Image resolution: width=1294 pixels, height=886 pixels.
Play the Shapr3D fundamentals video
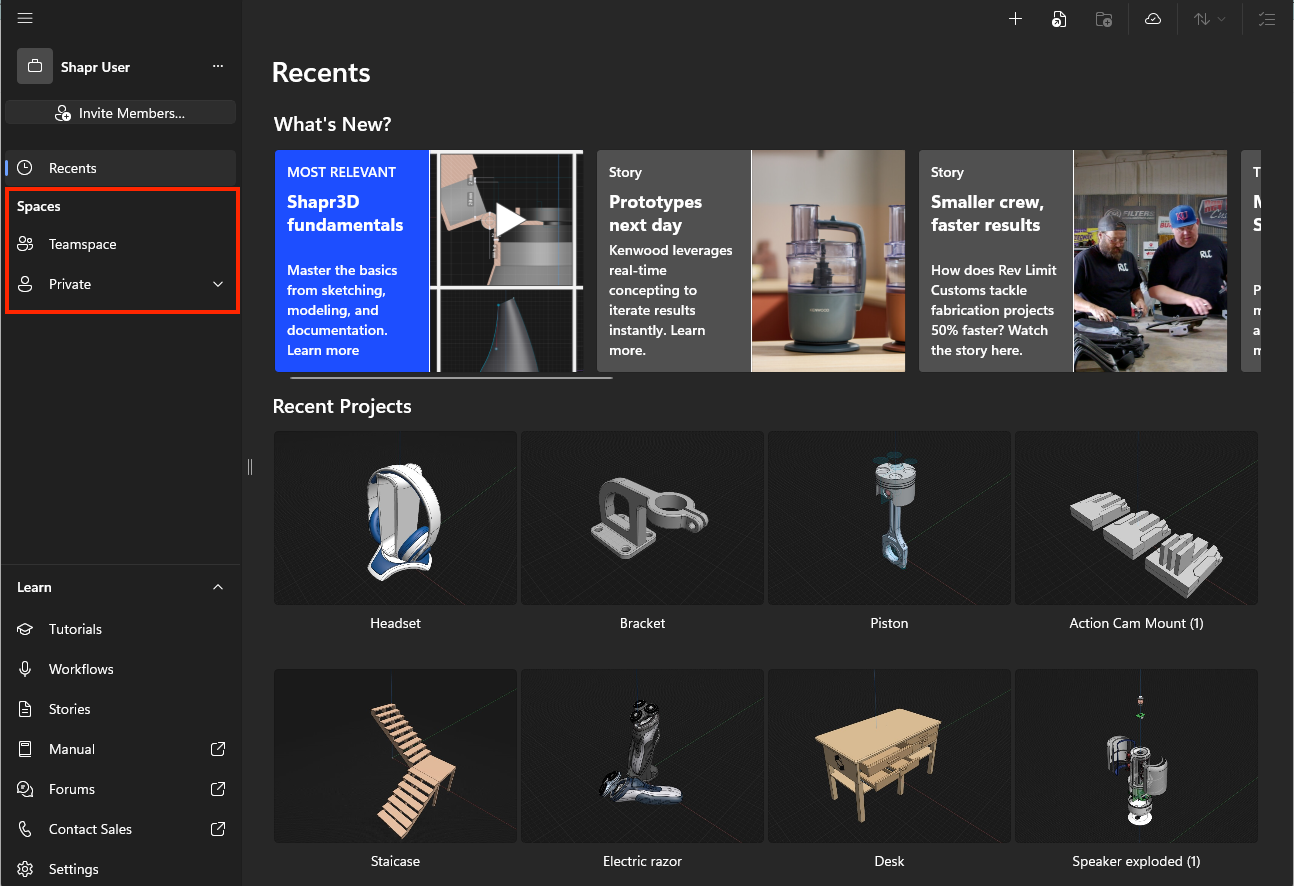click(511, 220)
